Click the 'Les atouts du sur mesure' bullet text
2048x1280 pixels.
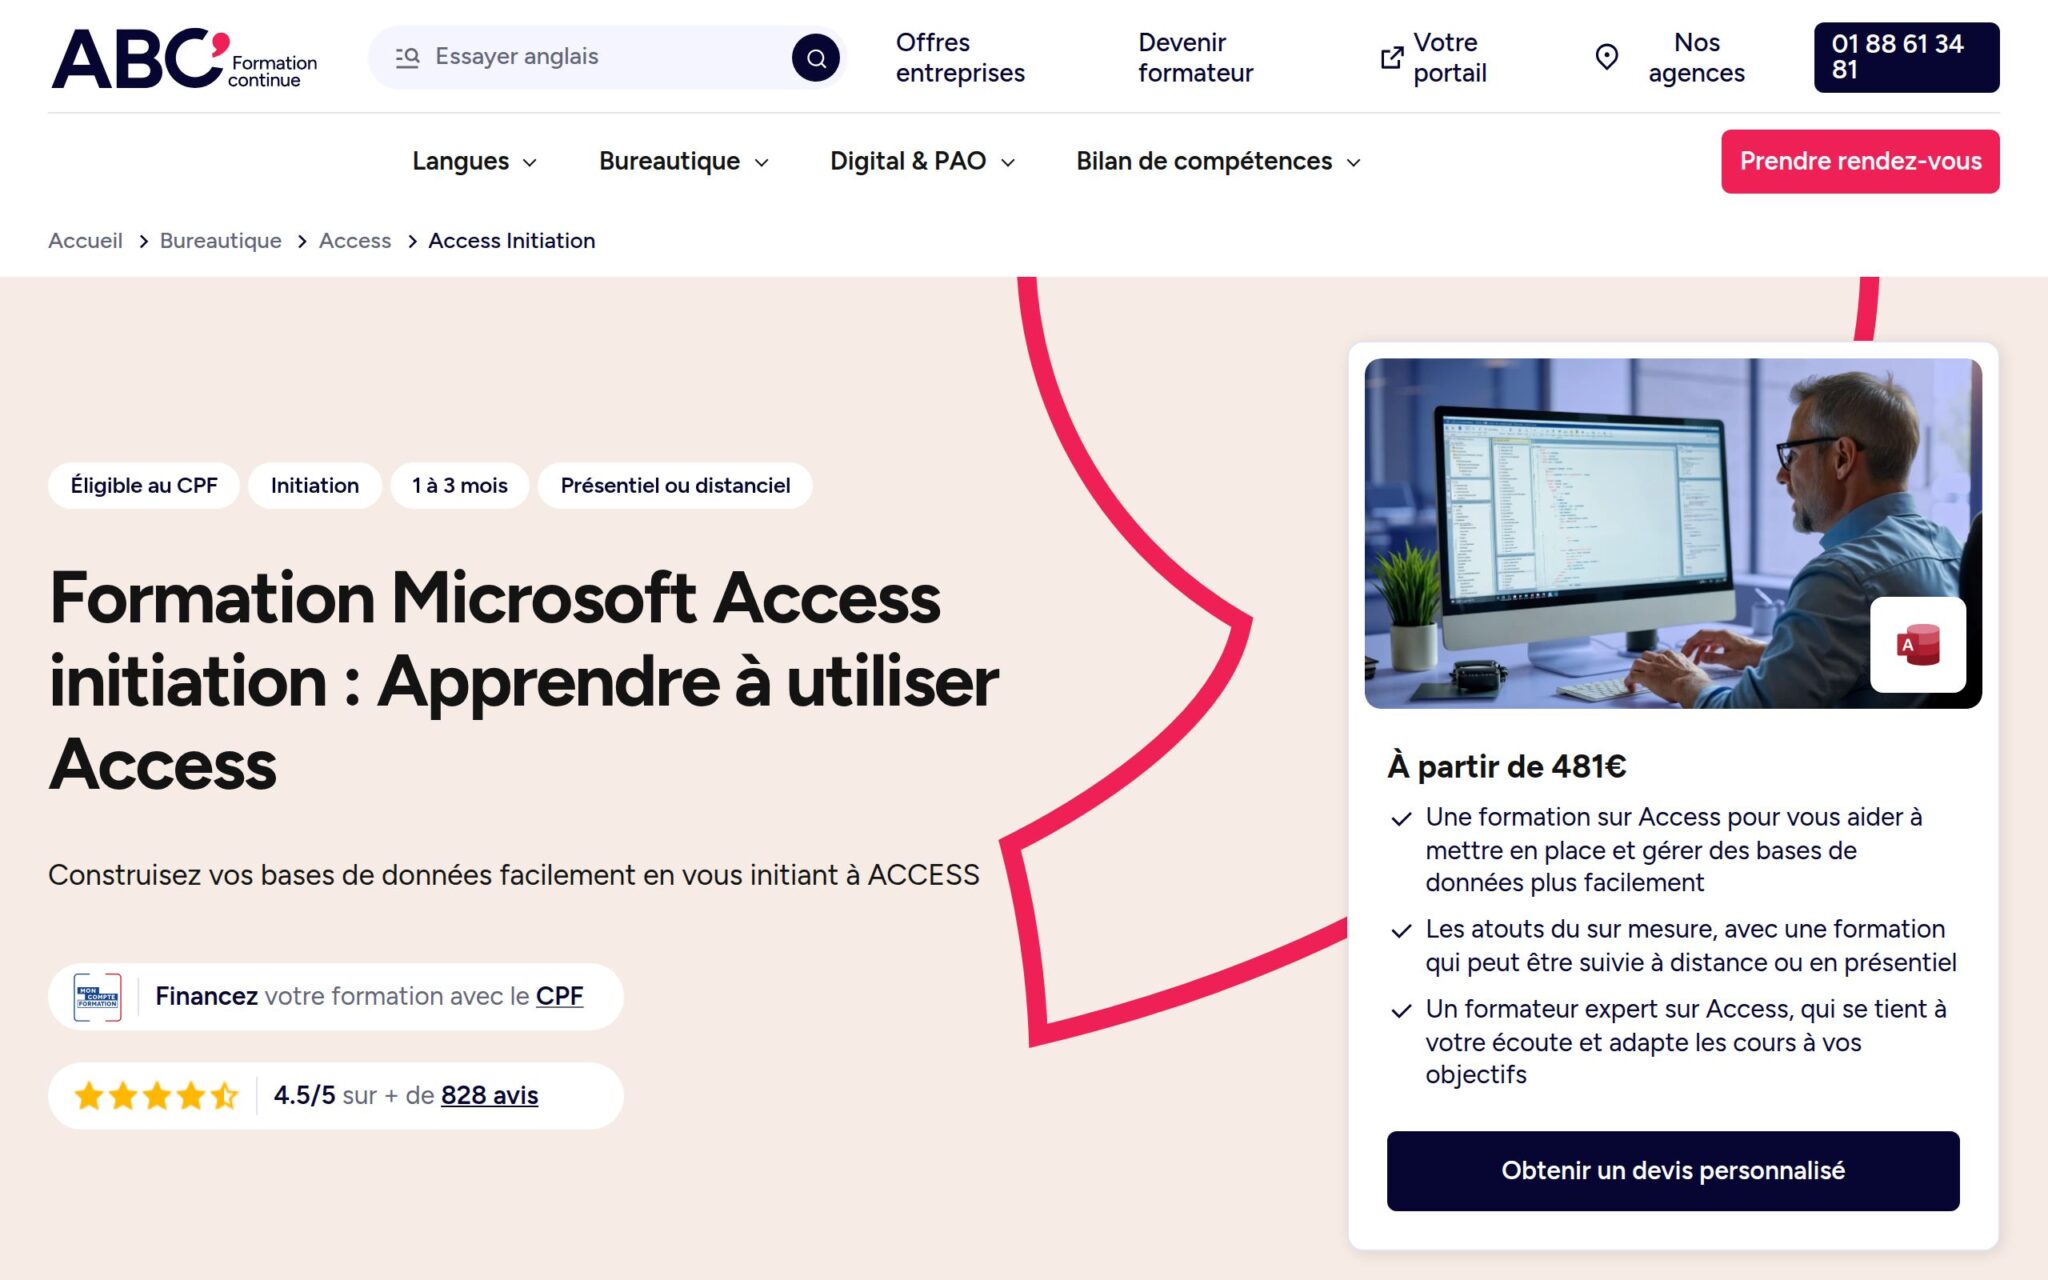point(1691,946)
